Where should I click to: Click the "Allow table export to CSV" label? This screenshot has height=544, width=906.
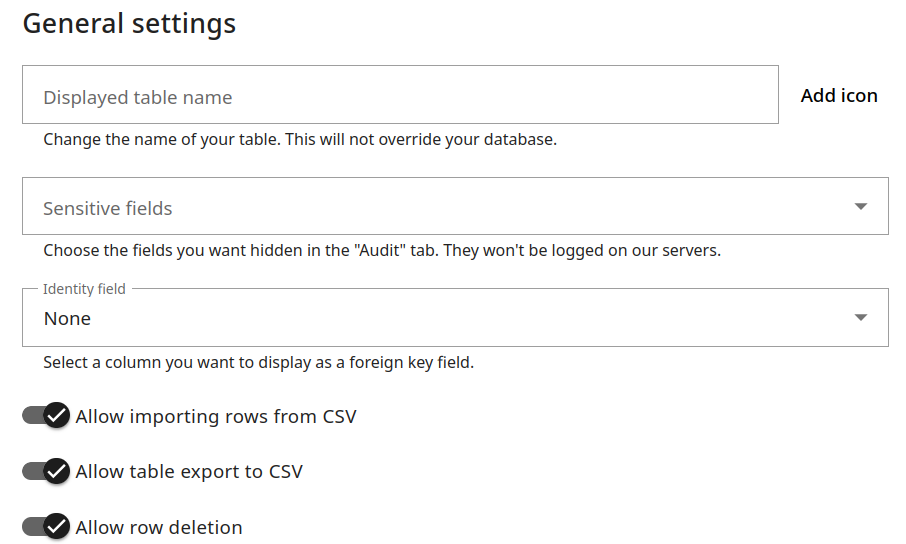click(x=189, y=471)
